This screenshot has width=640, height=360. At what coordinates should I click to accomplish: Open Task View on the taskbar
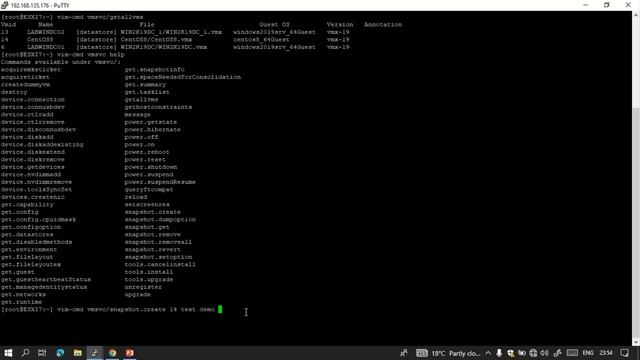click(x=42, y=353)
